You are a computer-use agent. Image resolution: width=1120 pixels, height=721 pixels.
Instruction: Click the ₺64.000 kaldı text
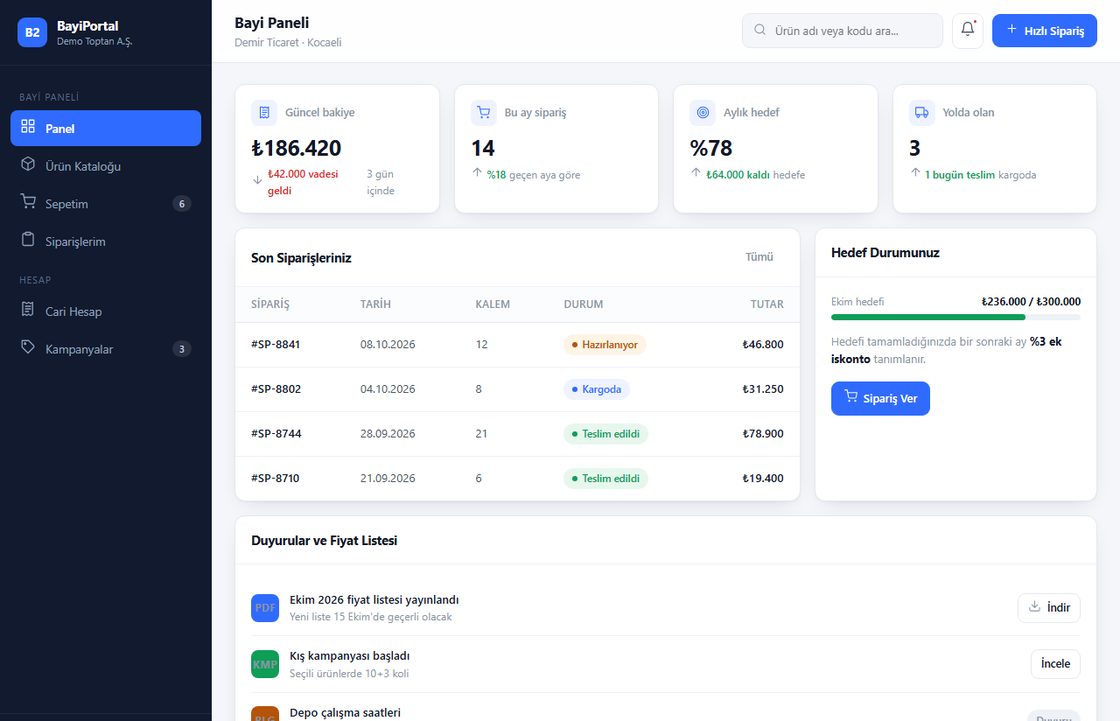[738, 175]
